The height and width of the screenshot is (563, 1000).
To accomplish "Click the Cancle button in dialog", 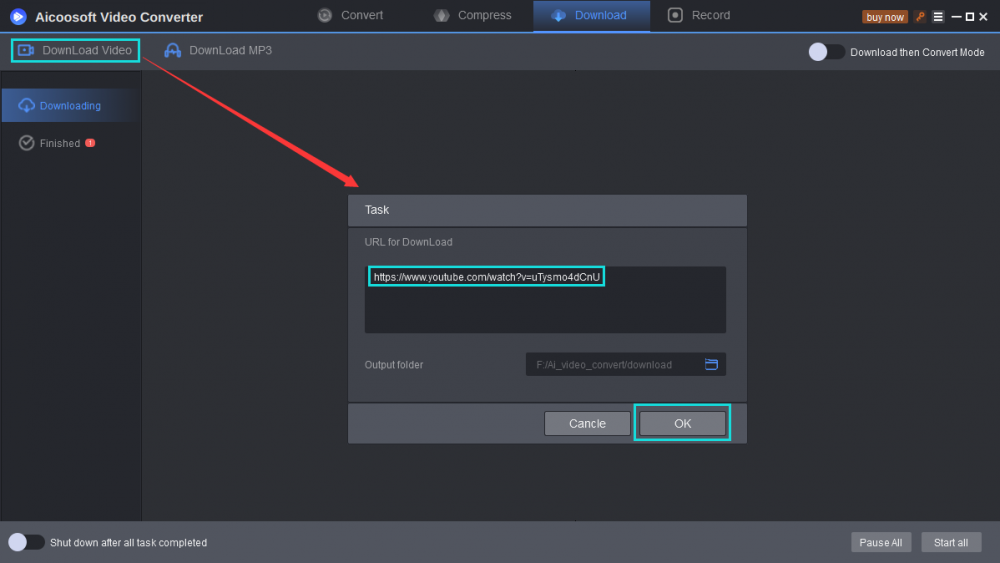I will [x=587, y=423].
